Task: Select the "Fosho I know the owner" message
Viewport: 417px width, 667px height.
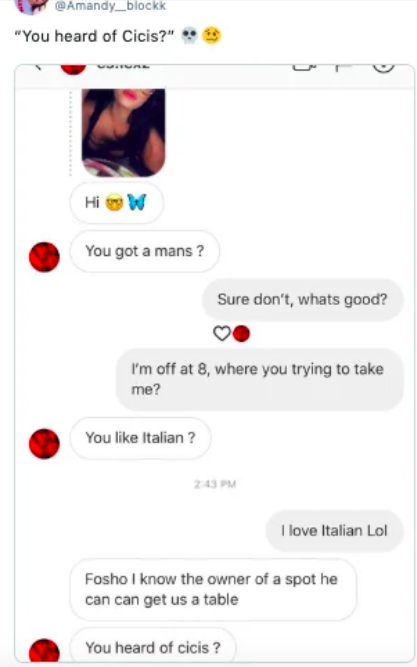Action: [213, 590]
